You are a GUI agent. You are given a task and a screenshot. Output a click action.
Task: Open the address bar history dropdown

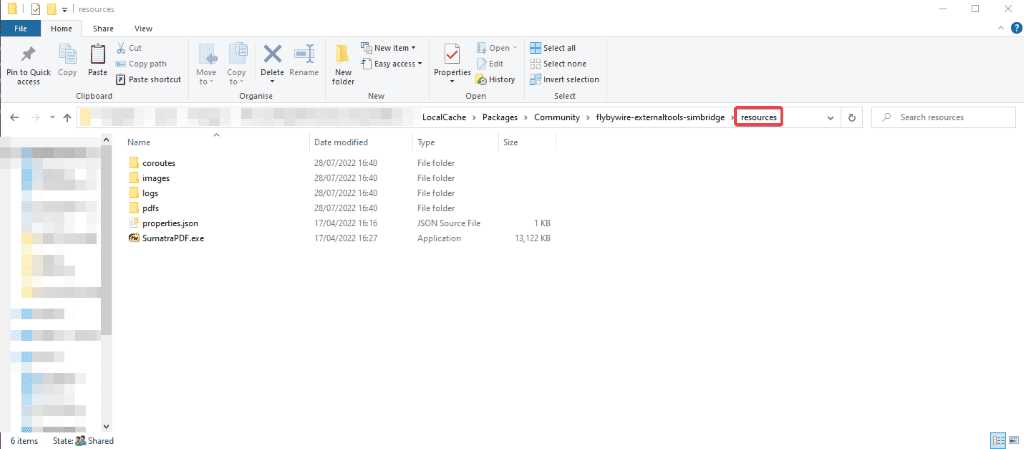point(830,118)
